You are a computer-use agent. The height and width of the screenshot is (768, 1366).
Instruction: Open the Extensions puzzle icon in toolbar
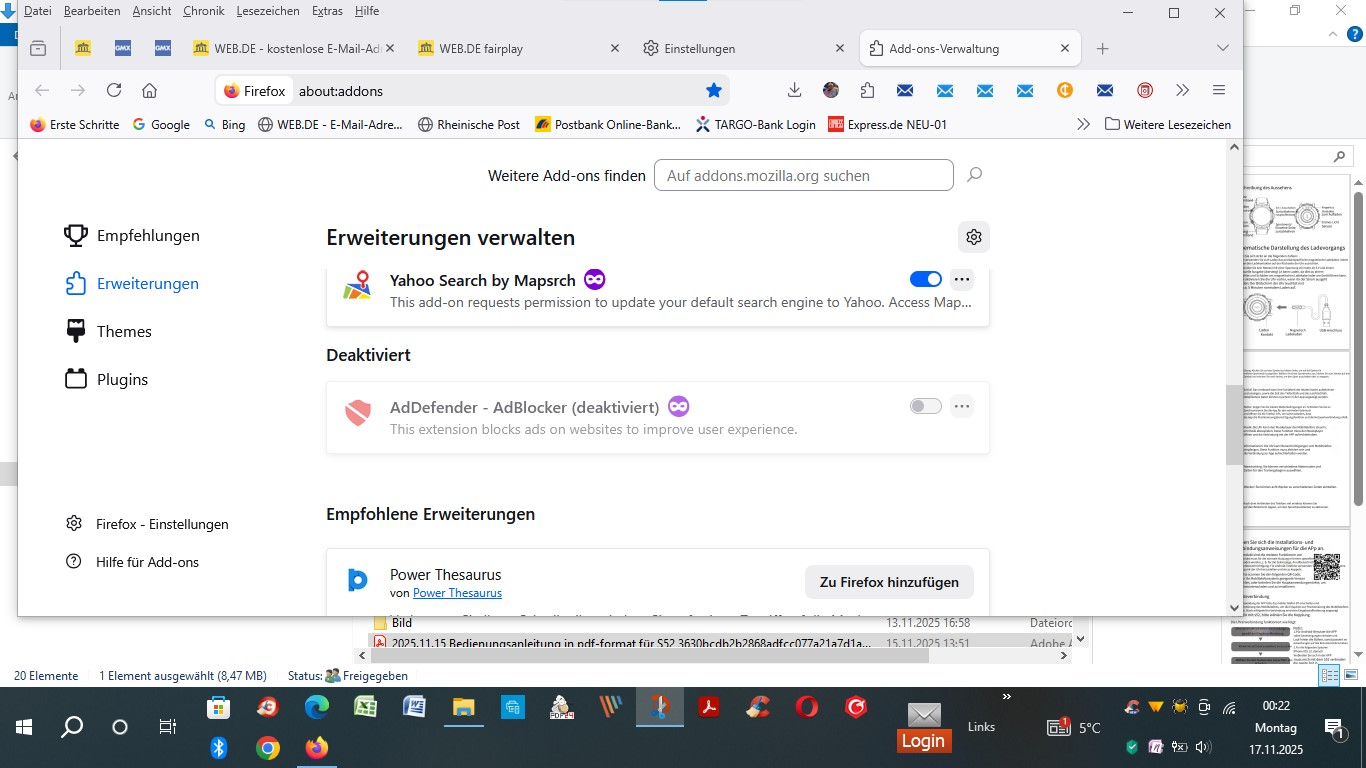pos(867,90)
